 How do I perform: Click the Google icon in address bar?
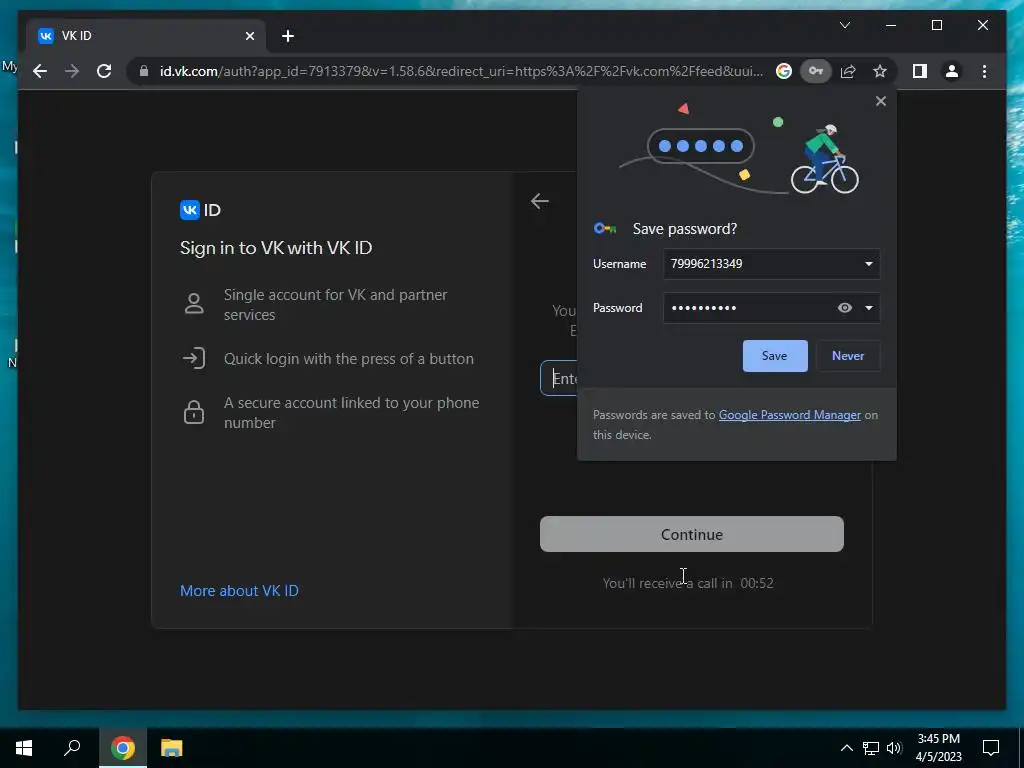click(784, 71)
